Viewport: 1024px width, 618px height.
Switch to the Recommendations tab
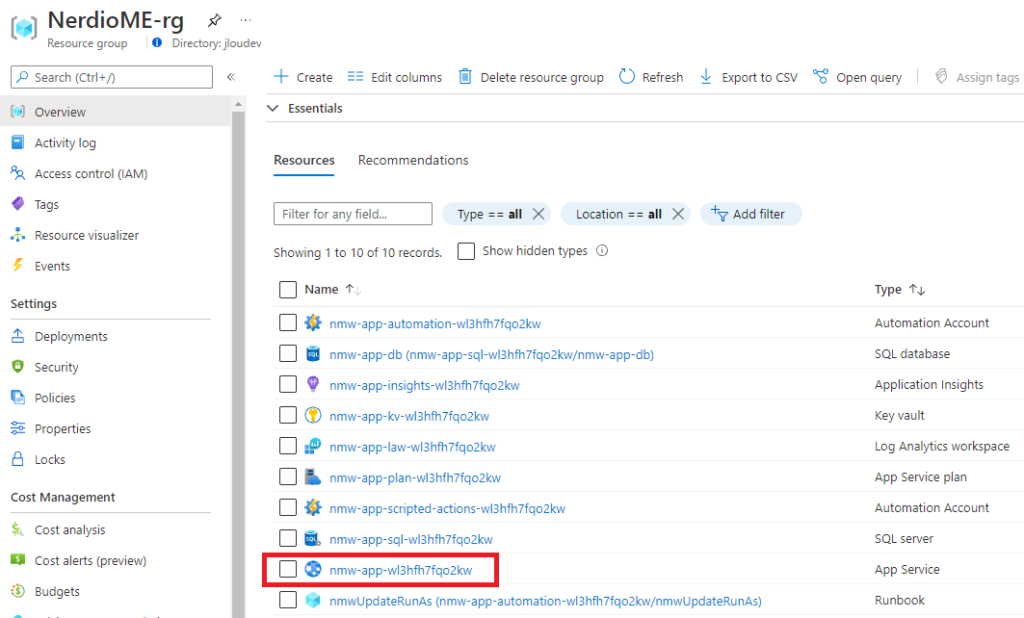(x=413, y=160)
